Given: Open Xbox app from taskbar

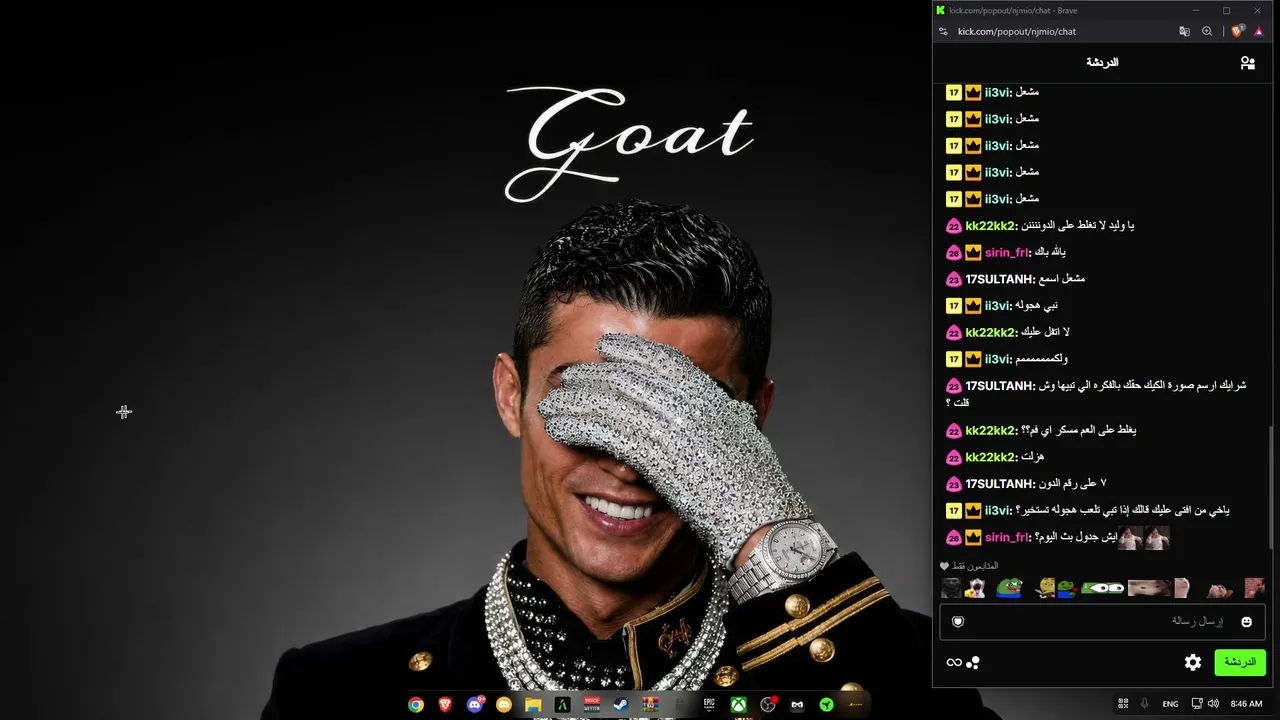Looking at the screenshot, I should tap(738, 705).
